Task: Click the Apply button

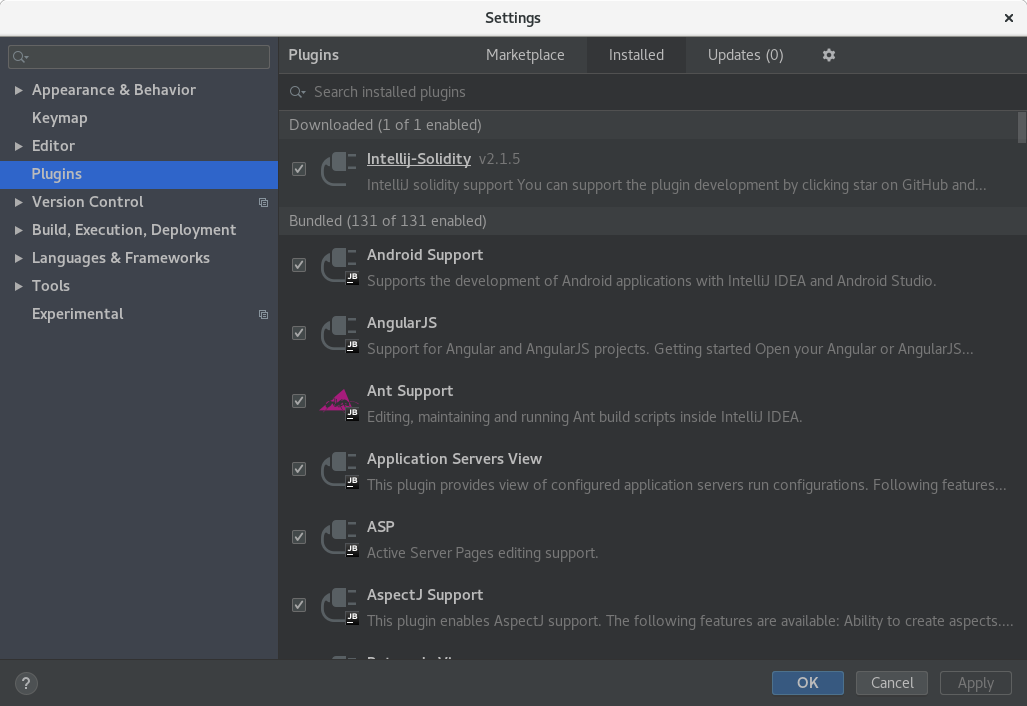Action: click(x=975, y=683)
